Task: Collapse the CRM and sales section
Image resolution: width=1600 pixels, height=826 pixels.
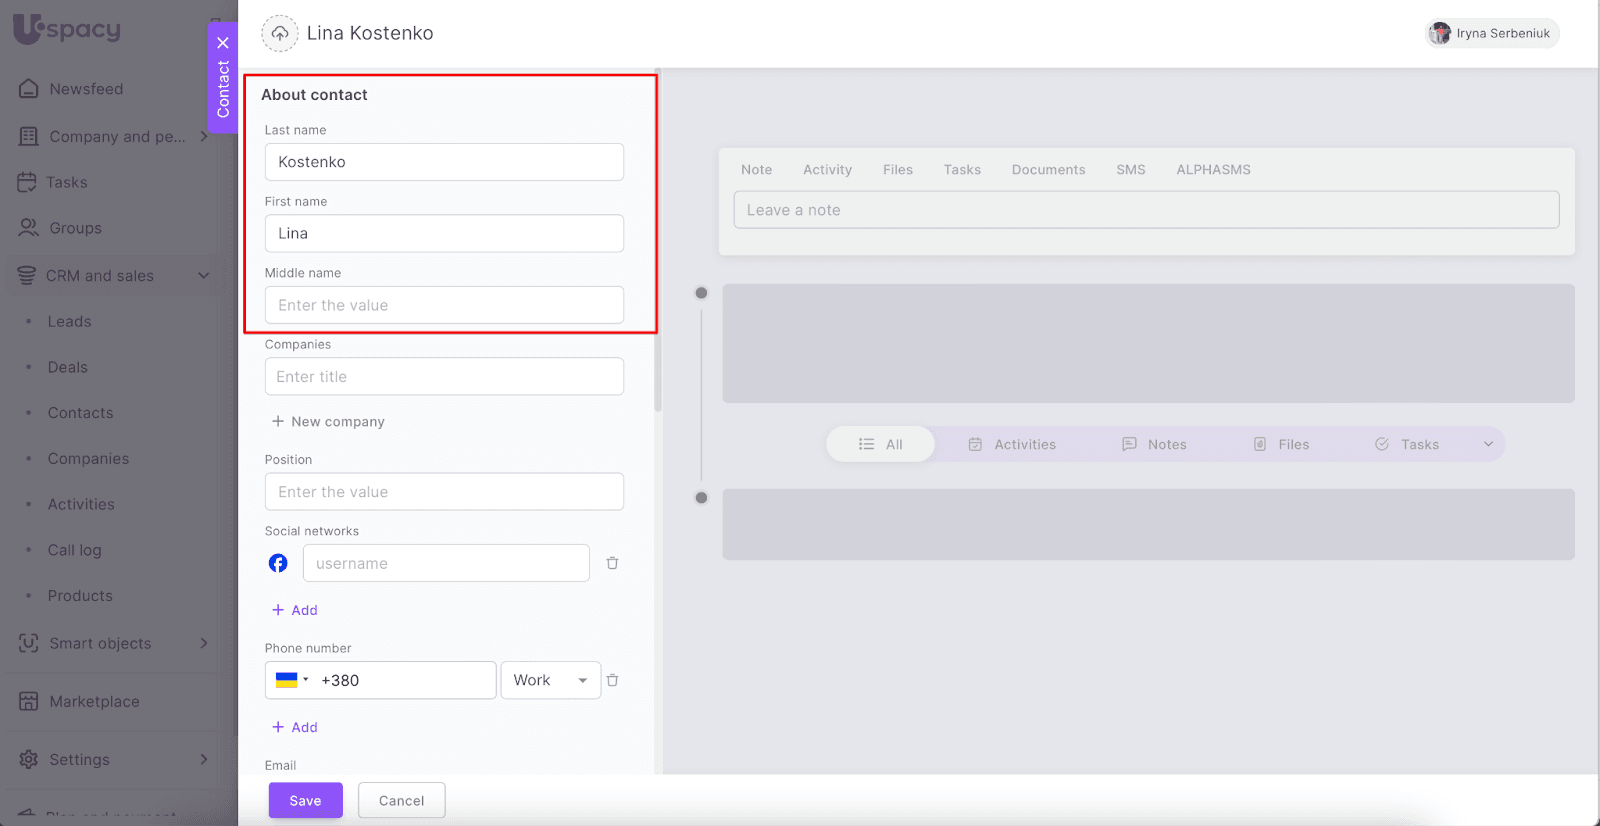Action: tap(204, 275)
